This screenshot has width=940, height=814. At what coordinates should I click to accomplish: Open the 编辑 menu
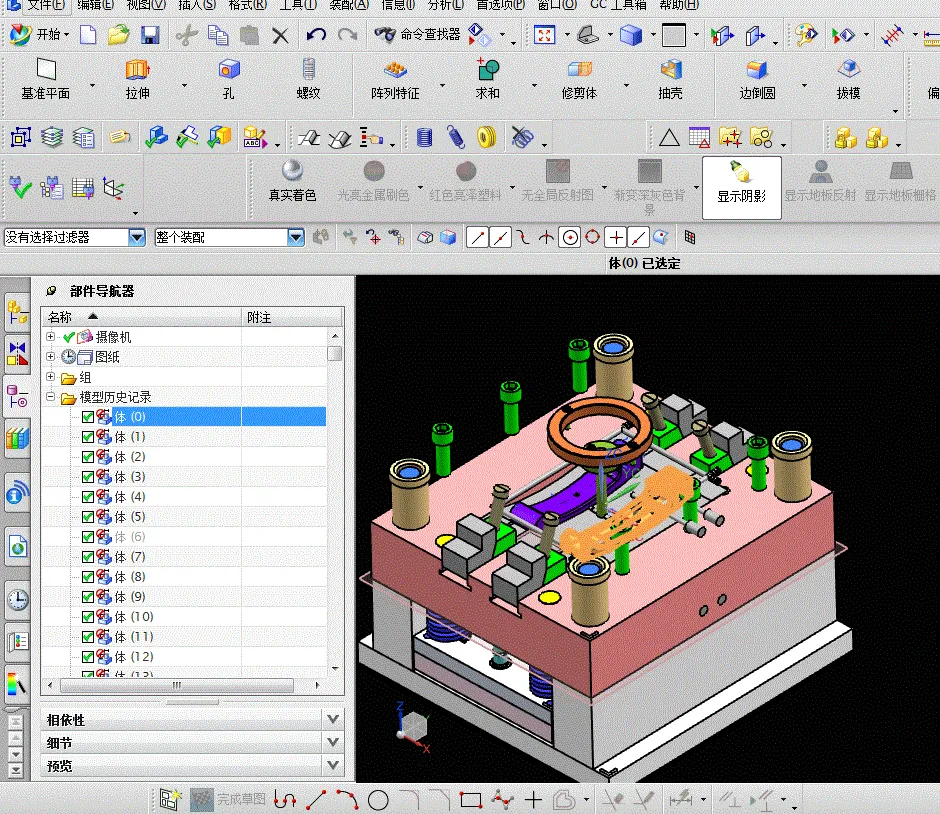(x=95, y=5)
